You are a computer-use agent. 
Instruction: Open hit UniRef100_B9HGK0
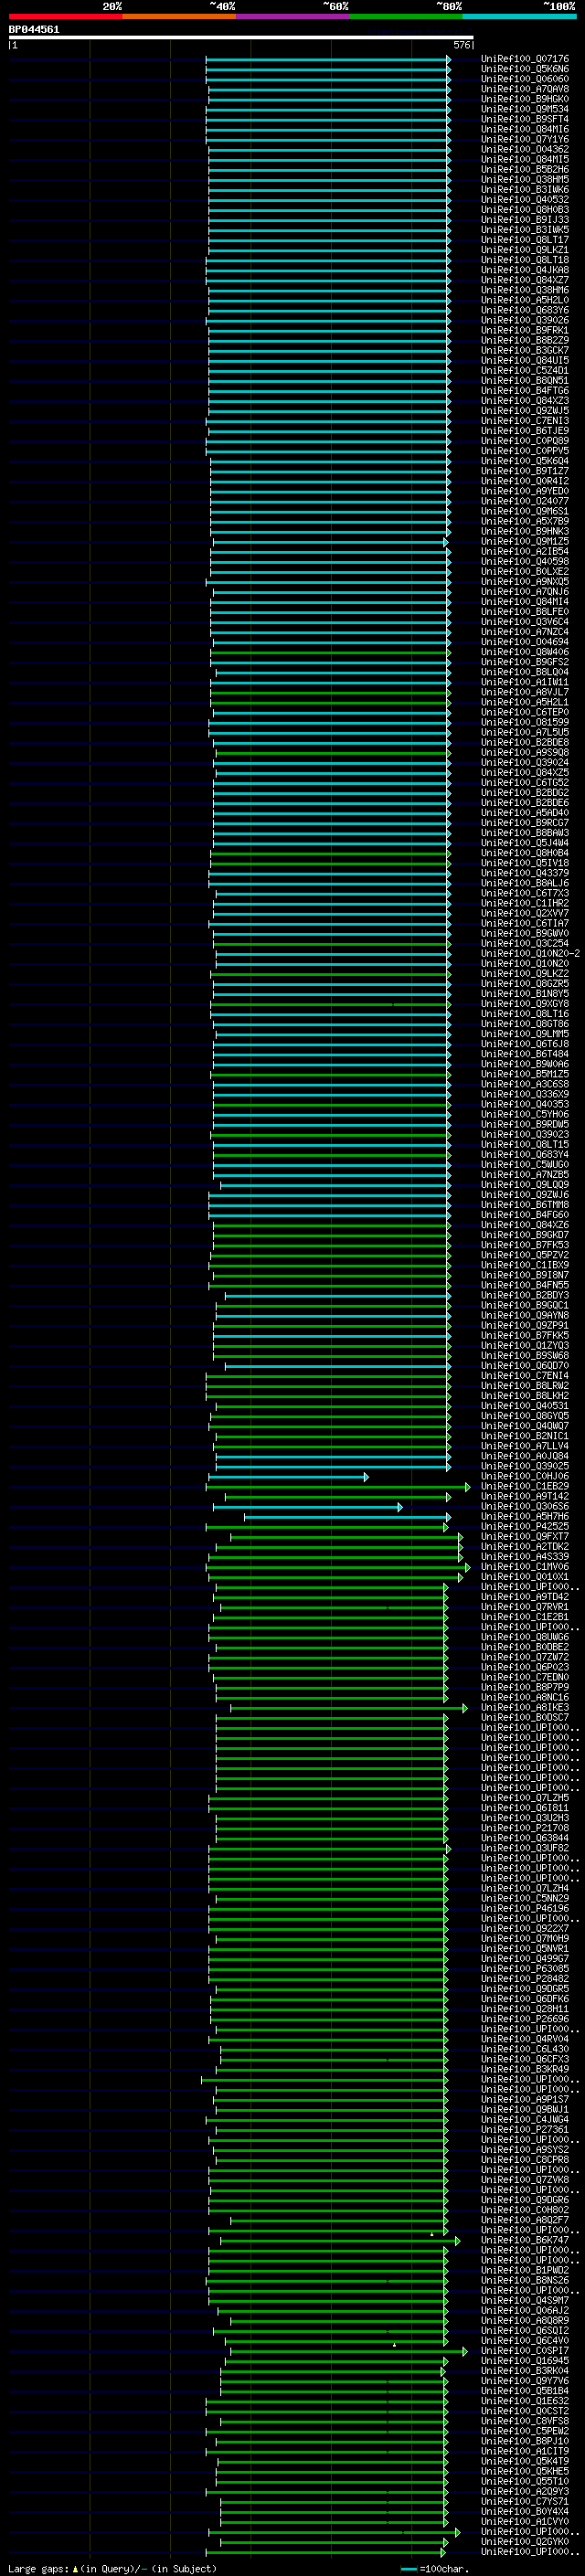point(525,99)
